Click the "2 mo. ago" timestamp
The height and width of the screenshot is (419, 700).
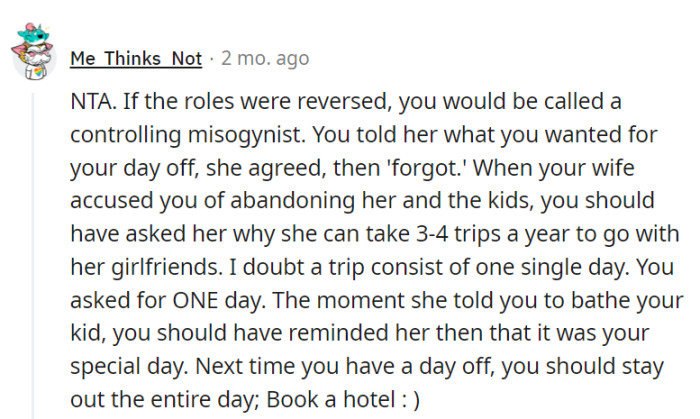(x=263, y=58)
